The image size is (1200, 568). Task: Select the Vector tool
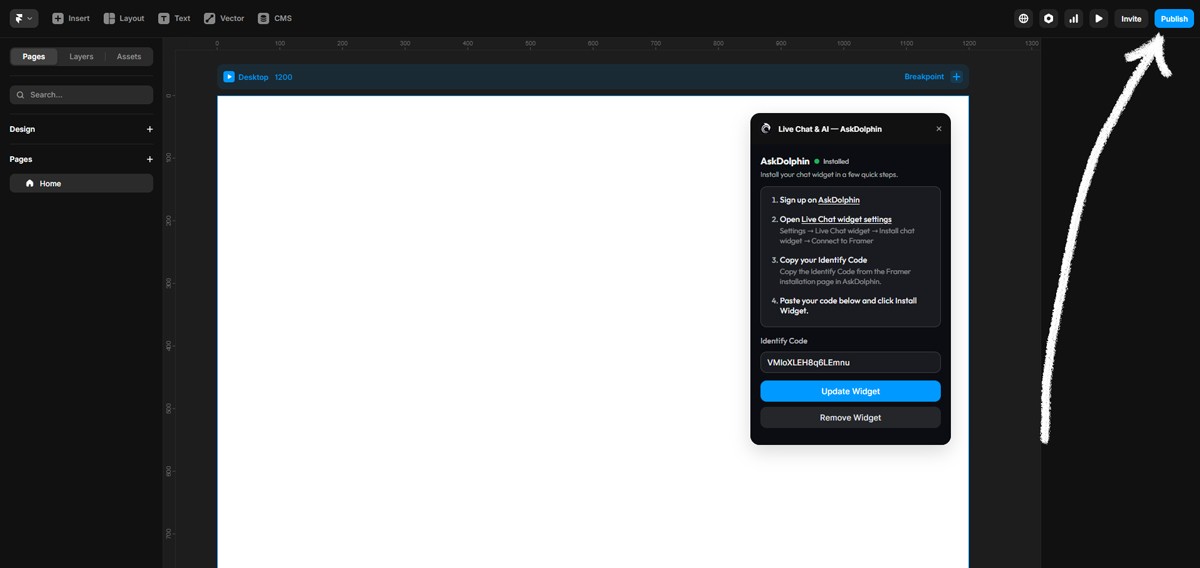(224, 18)
